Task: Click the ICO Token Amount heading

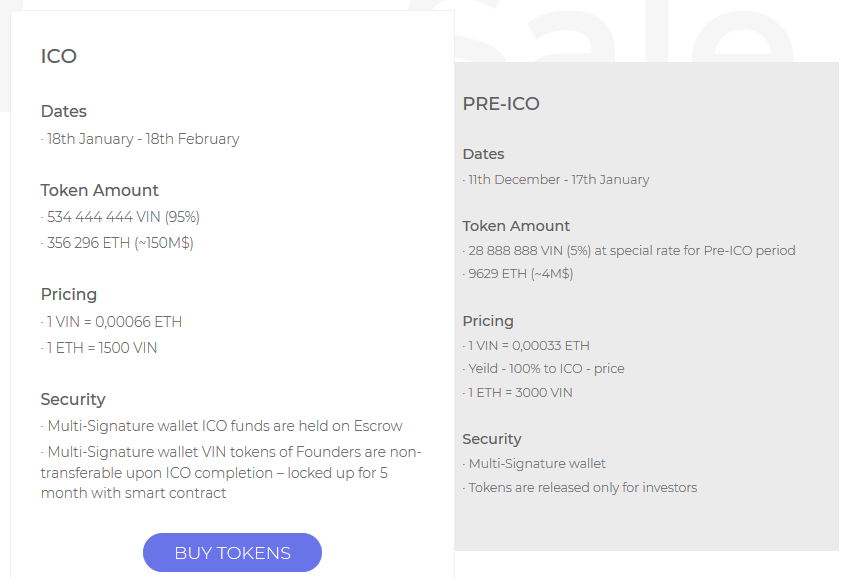Action: click(x=100, y=190)
